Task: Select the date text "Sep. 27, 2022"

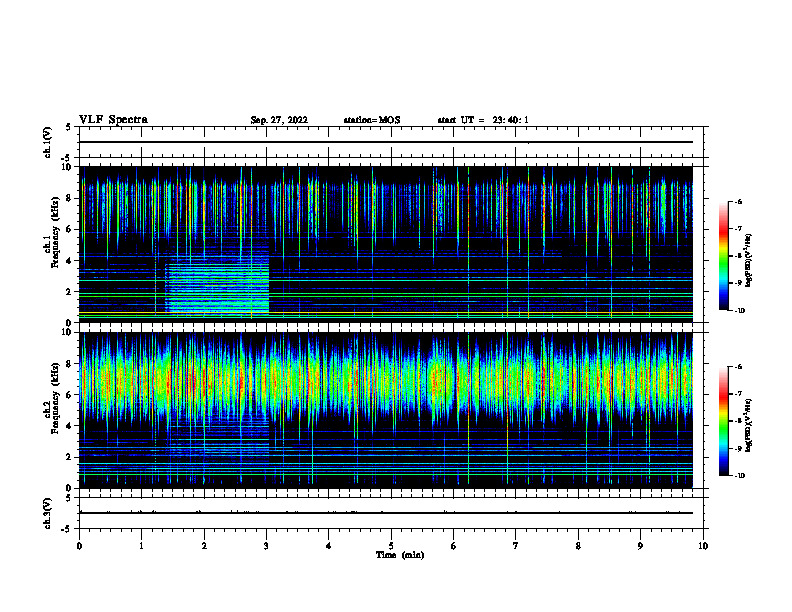Action: click(279, 120)
